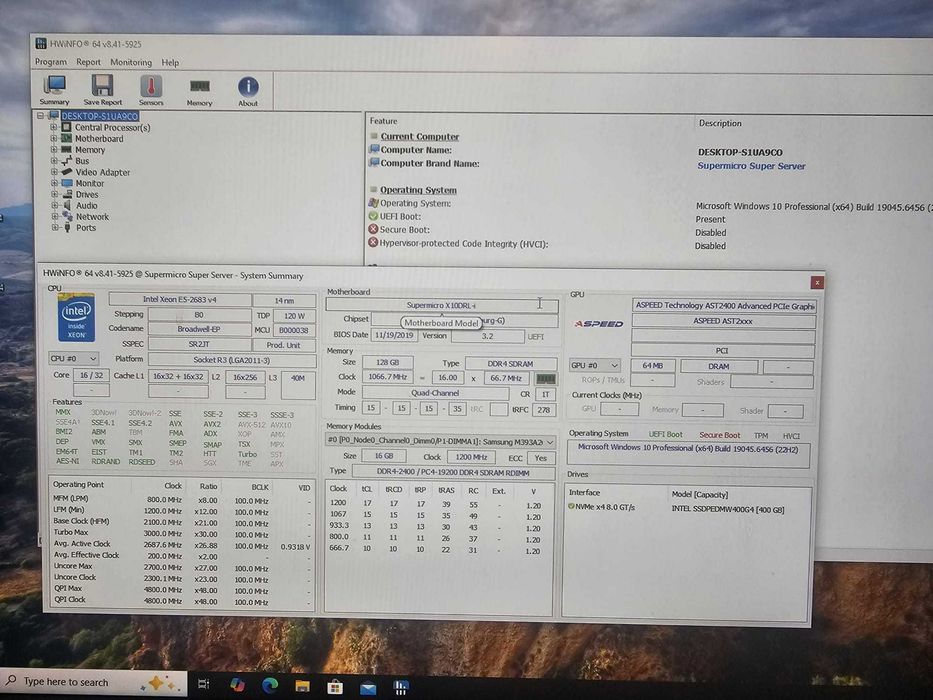This screenshot has width=933, height=700.
Task: Open the GPU #0 selector dropdown
Action: pos(594,365)
